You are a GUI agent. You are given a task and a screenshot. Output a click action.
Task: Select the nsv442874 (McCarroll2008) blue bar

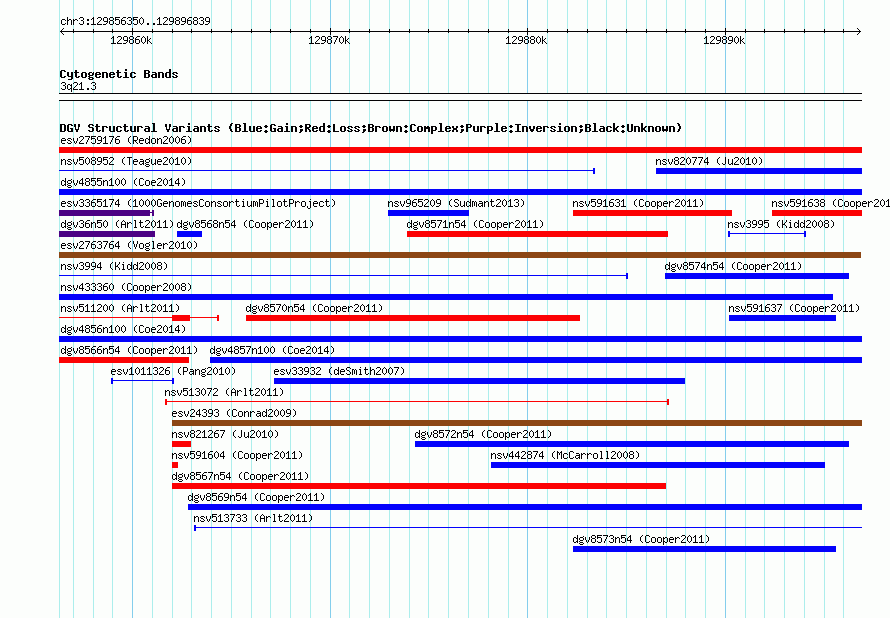click(658, 465)
